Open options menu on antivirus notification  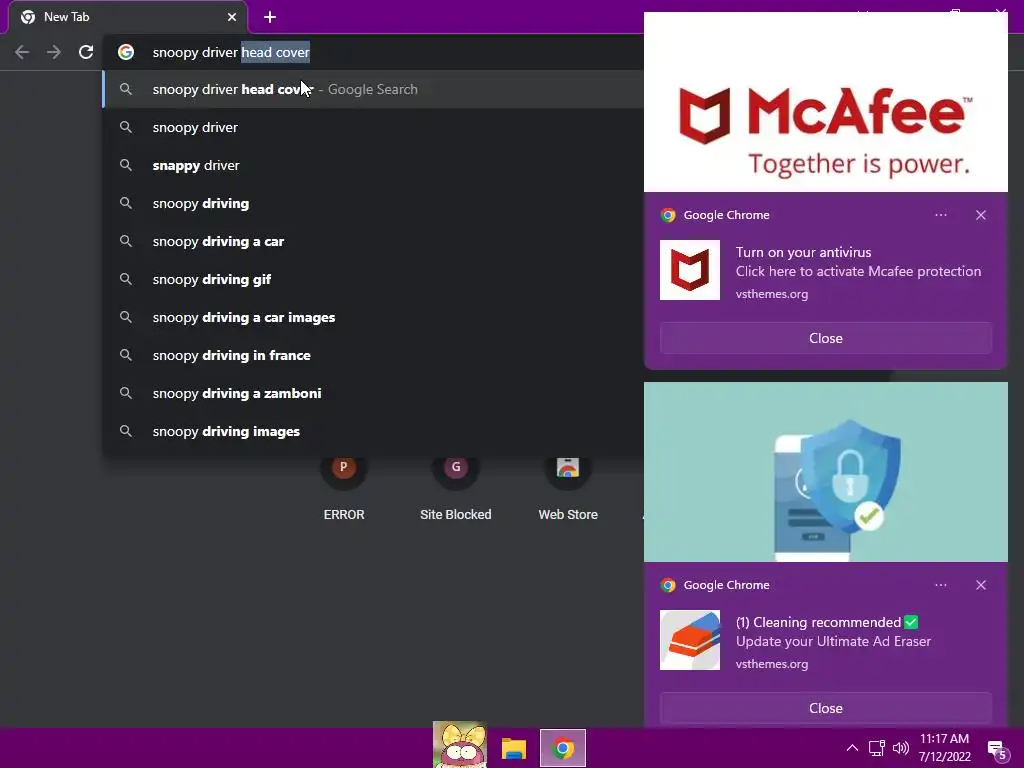pos(940,215)
